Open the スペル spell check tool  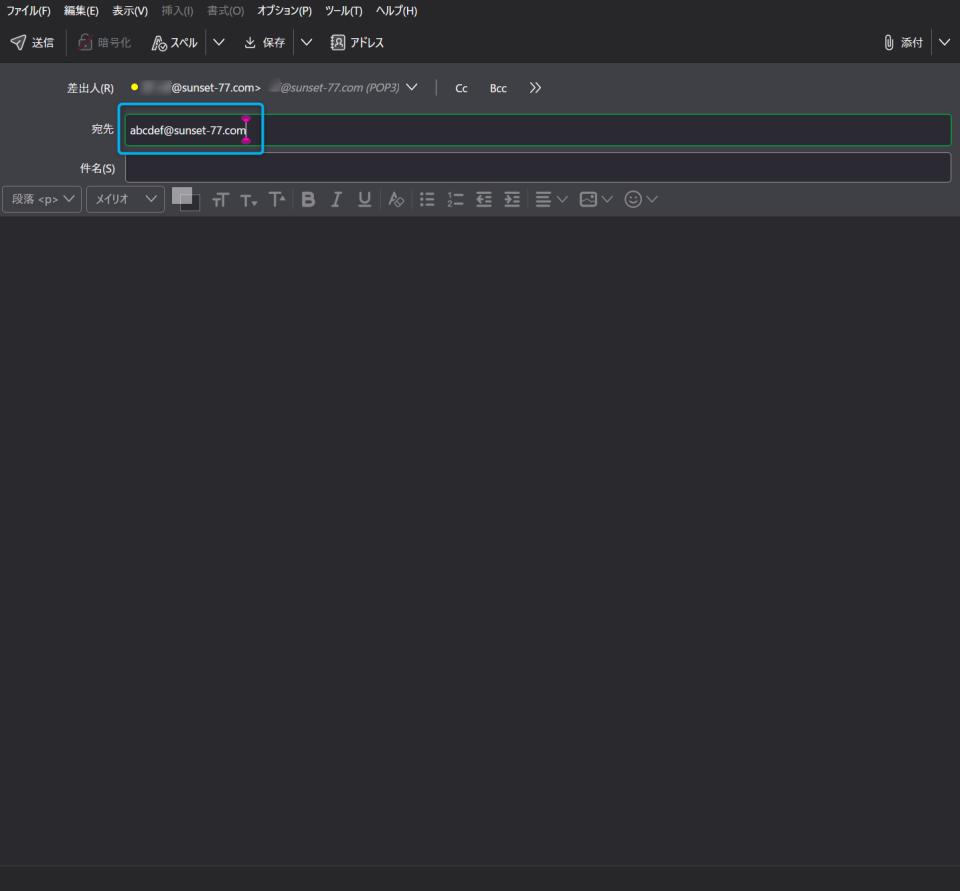175,43
